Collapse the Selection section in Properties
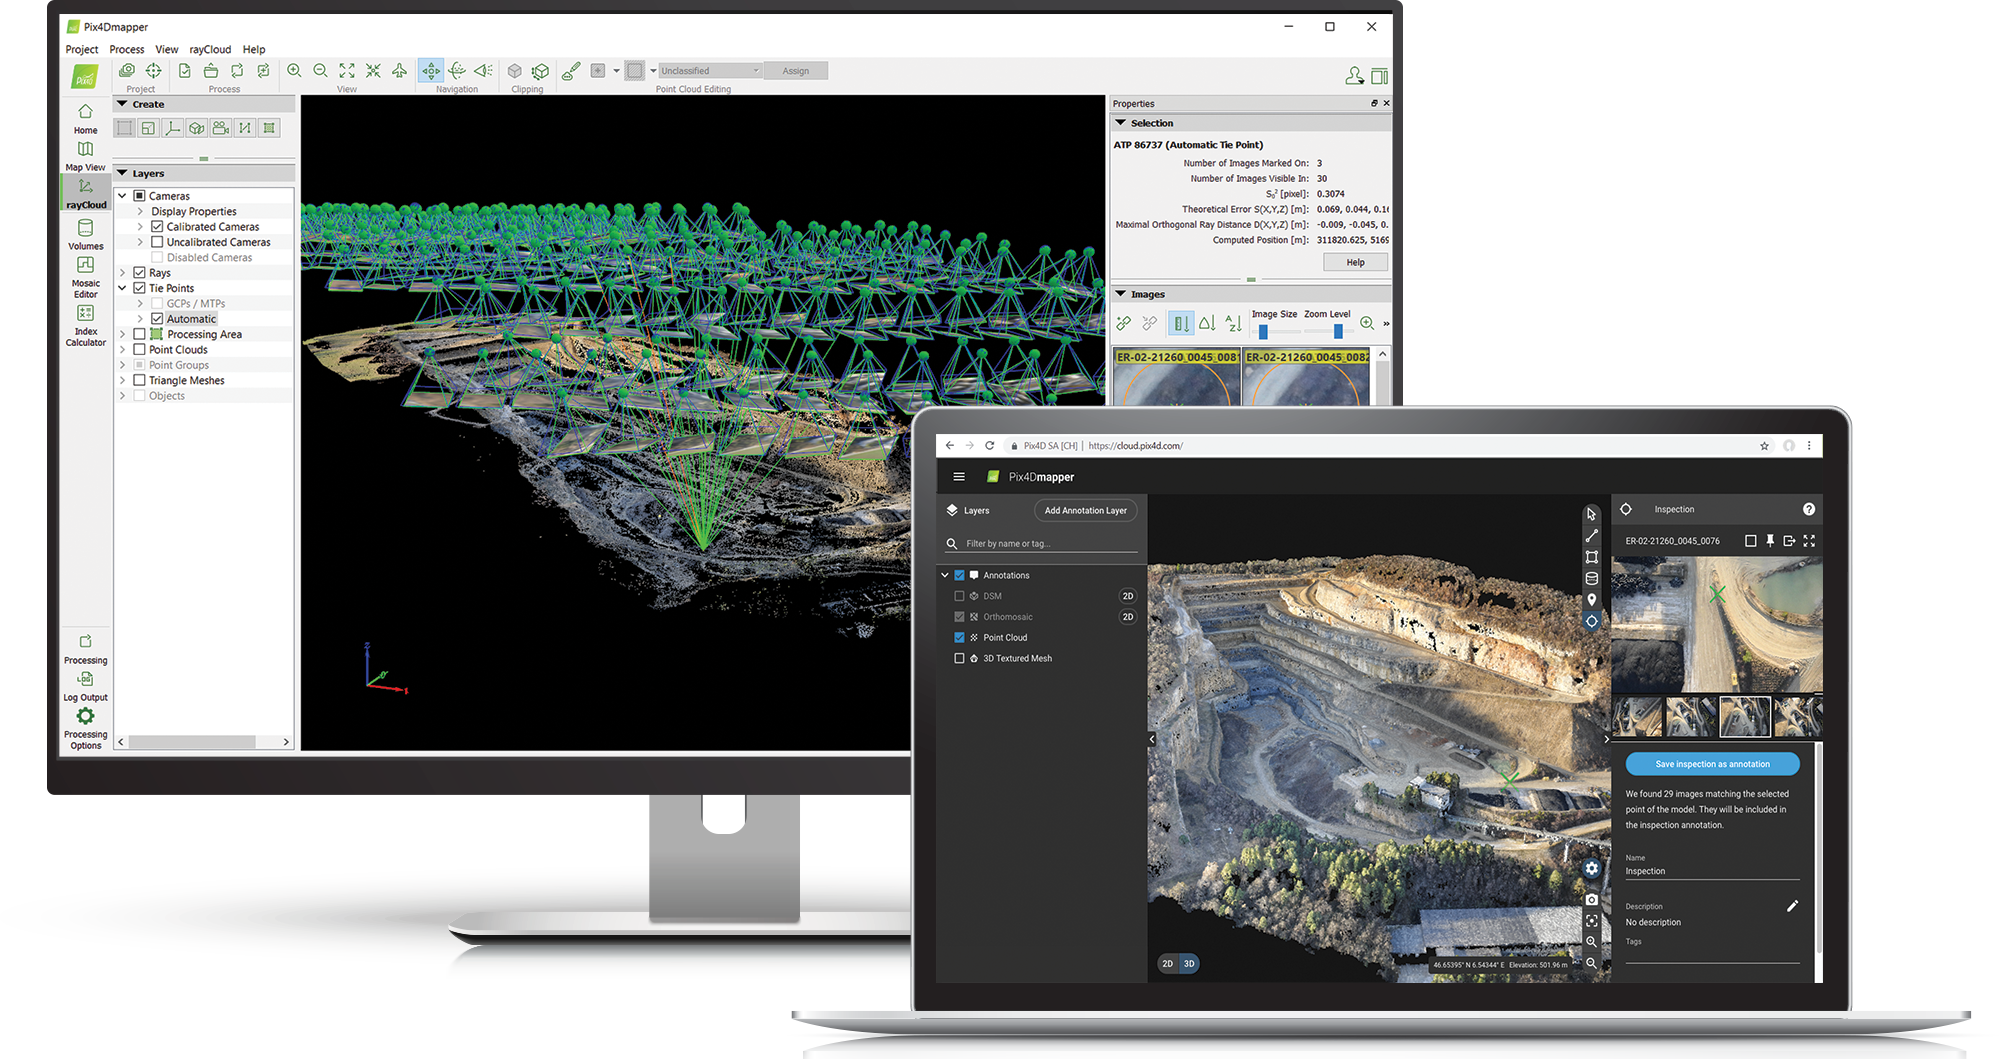 pos(1250,123)
